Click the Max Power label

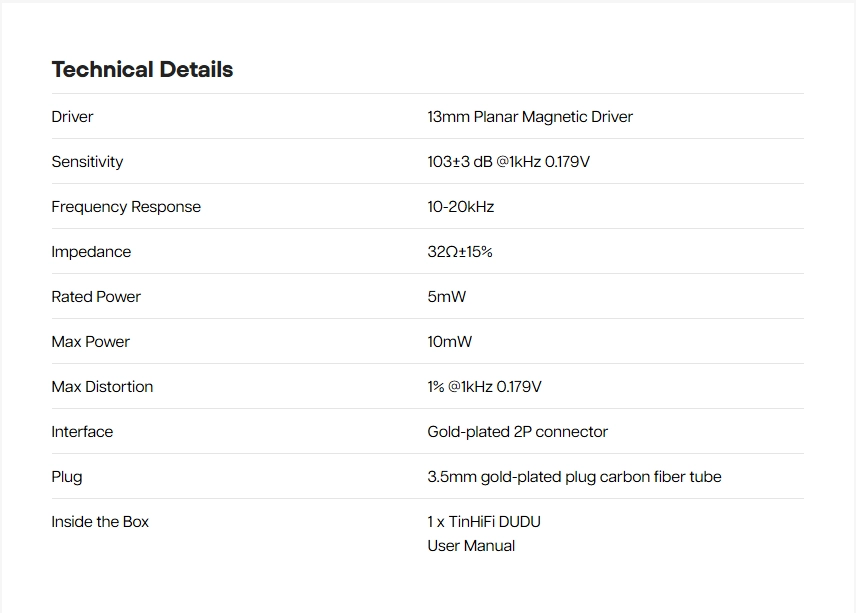pyautogui.click(x=90, y=342)
